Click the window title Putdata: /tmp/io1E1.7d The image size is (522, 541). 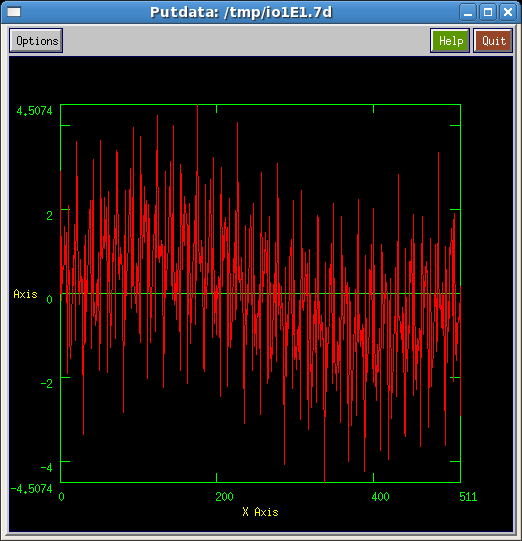[241, 12]
